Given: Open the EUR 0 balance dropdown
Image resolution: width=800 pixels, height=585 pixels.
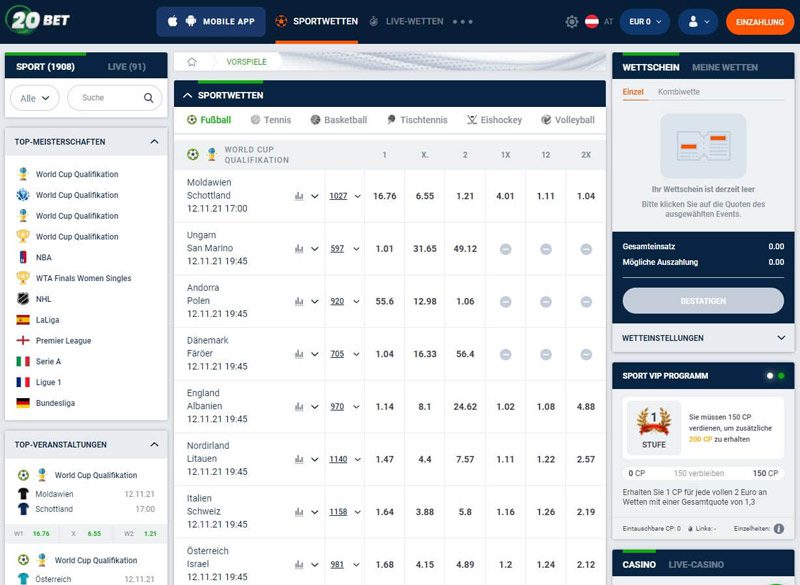Looking at the screenshot, I should click(644, 21).
